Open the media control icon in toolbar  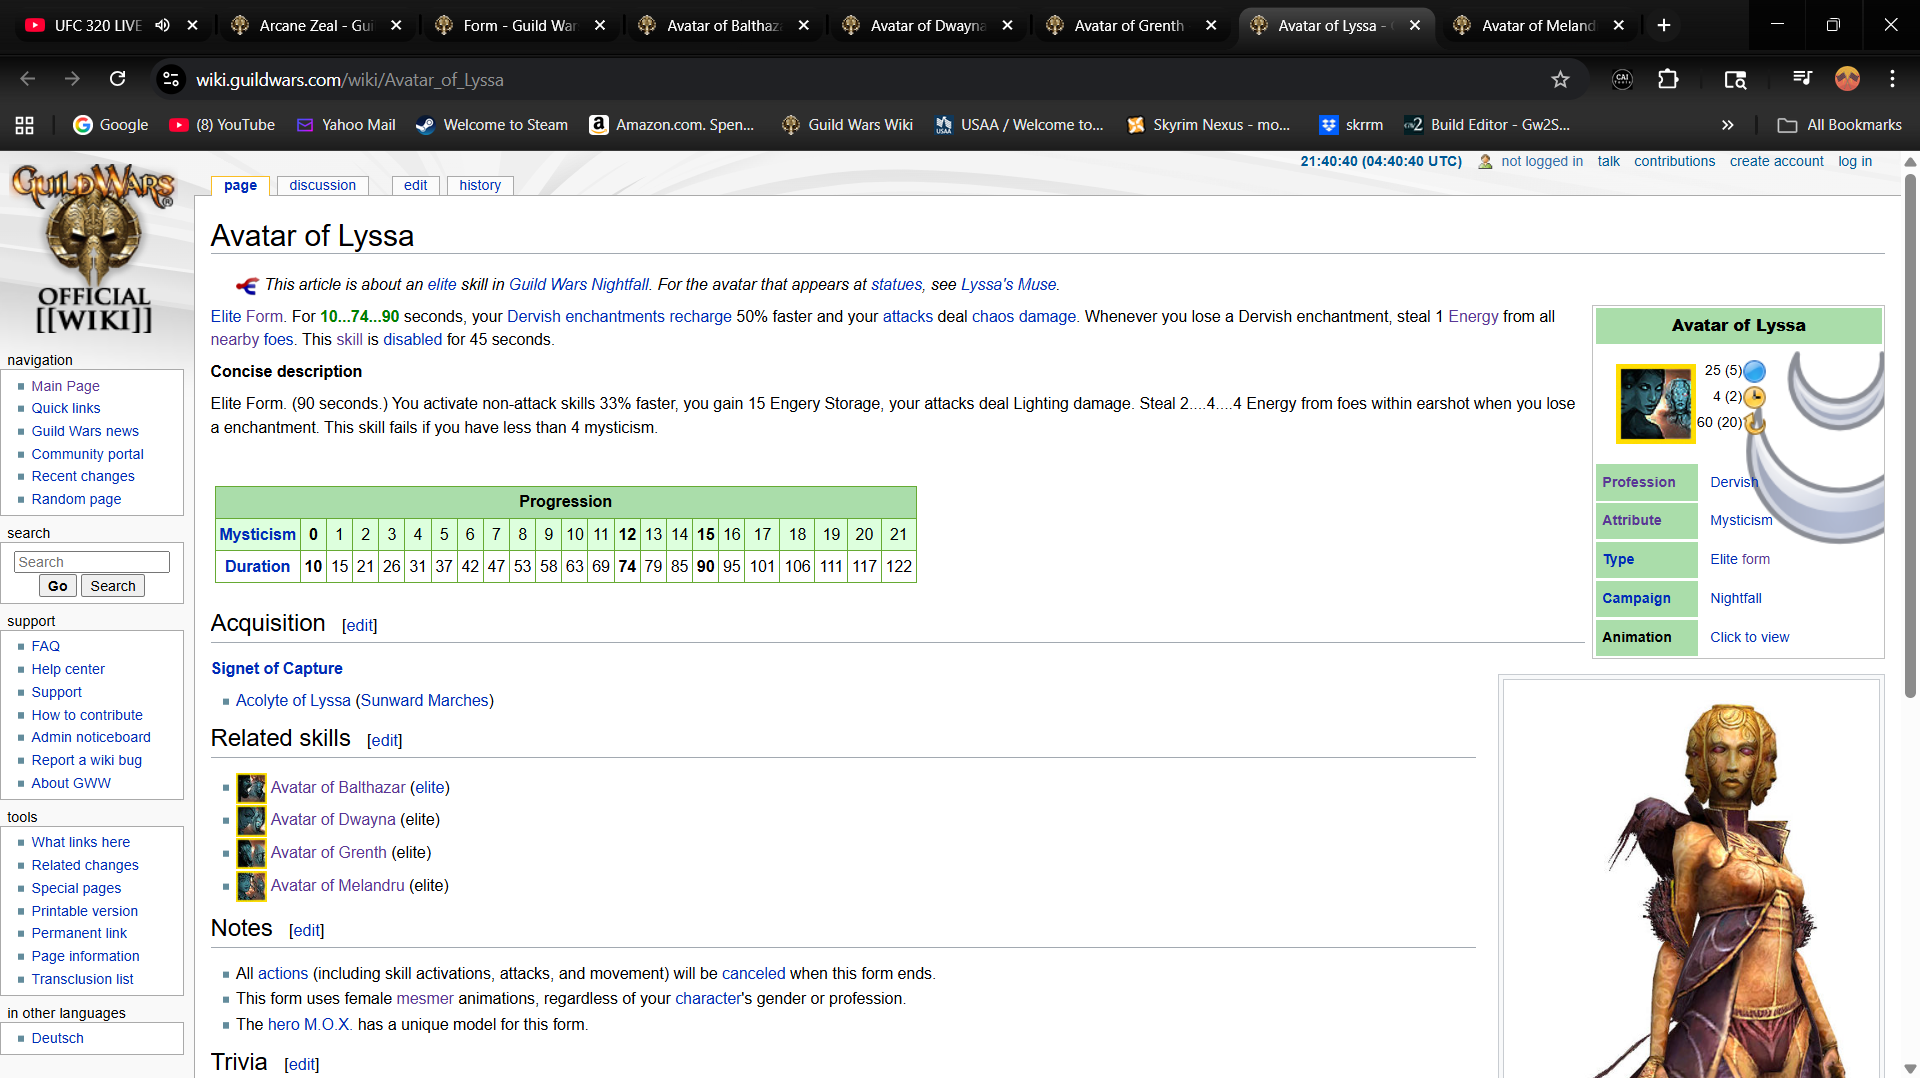1802,79
